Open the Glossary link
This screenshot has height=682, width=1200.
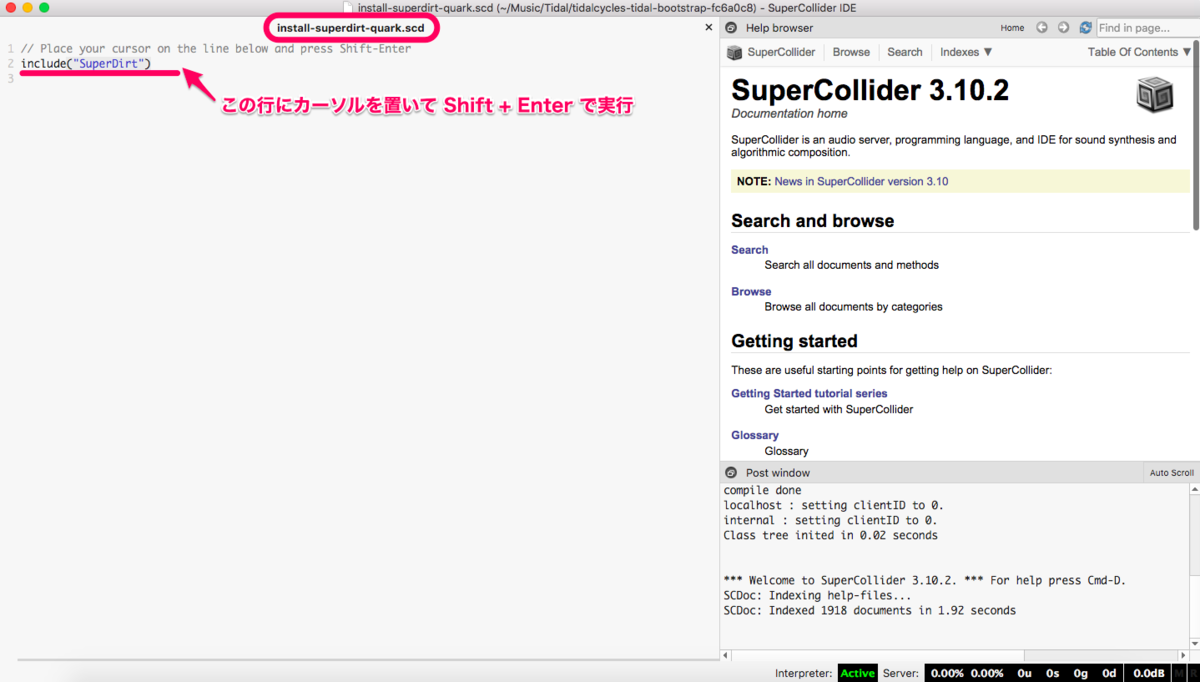tap(755, 435)
